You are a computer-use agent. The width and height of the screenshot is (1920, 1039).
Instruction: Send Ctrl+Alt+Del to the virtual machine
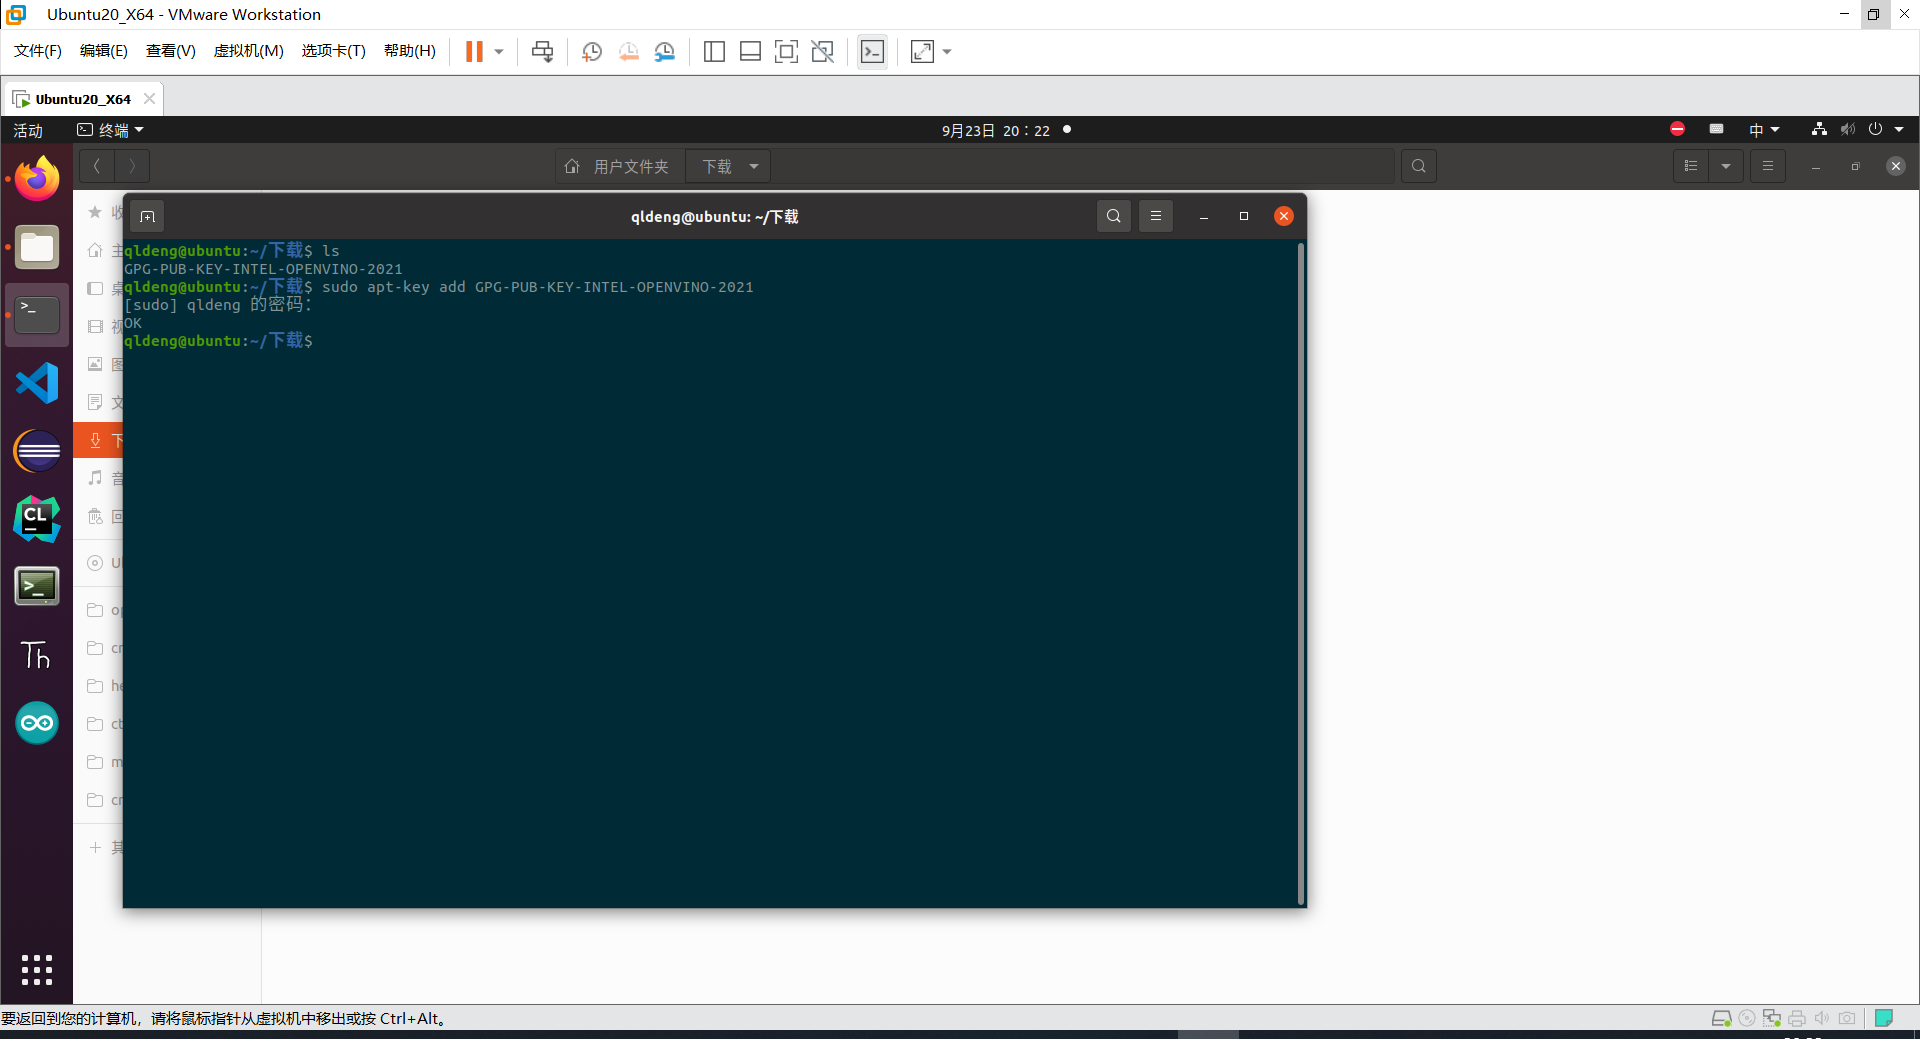point(542,52)
